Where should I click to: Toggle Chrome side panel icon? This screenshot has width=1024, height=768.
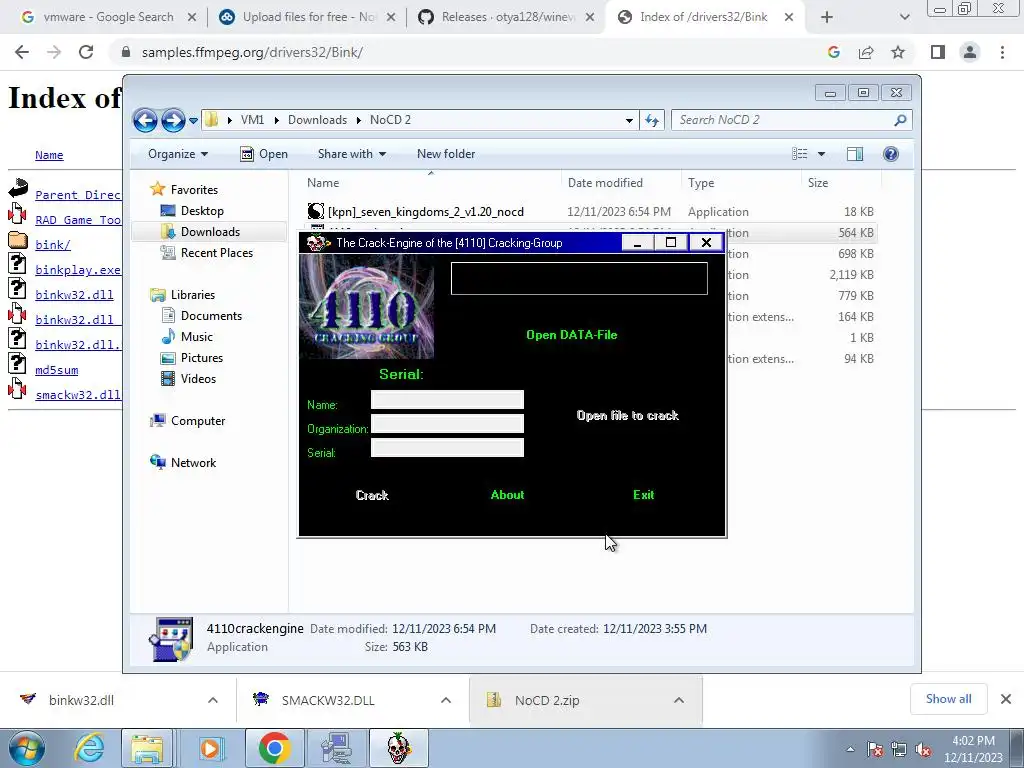point(938,52)
